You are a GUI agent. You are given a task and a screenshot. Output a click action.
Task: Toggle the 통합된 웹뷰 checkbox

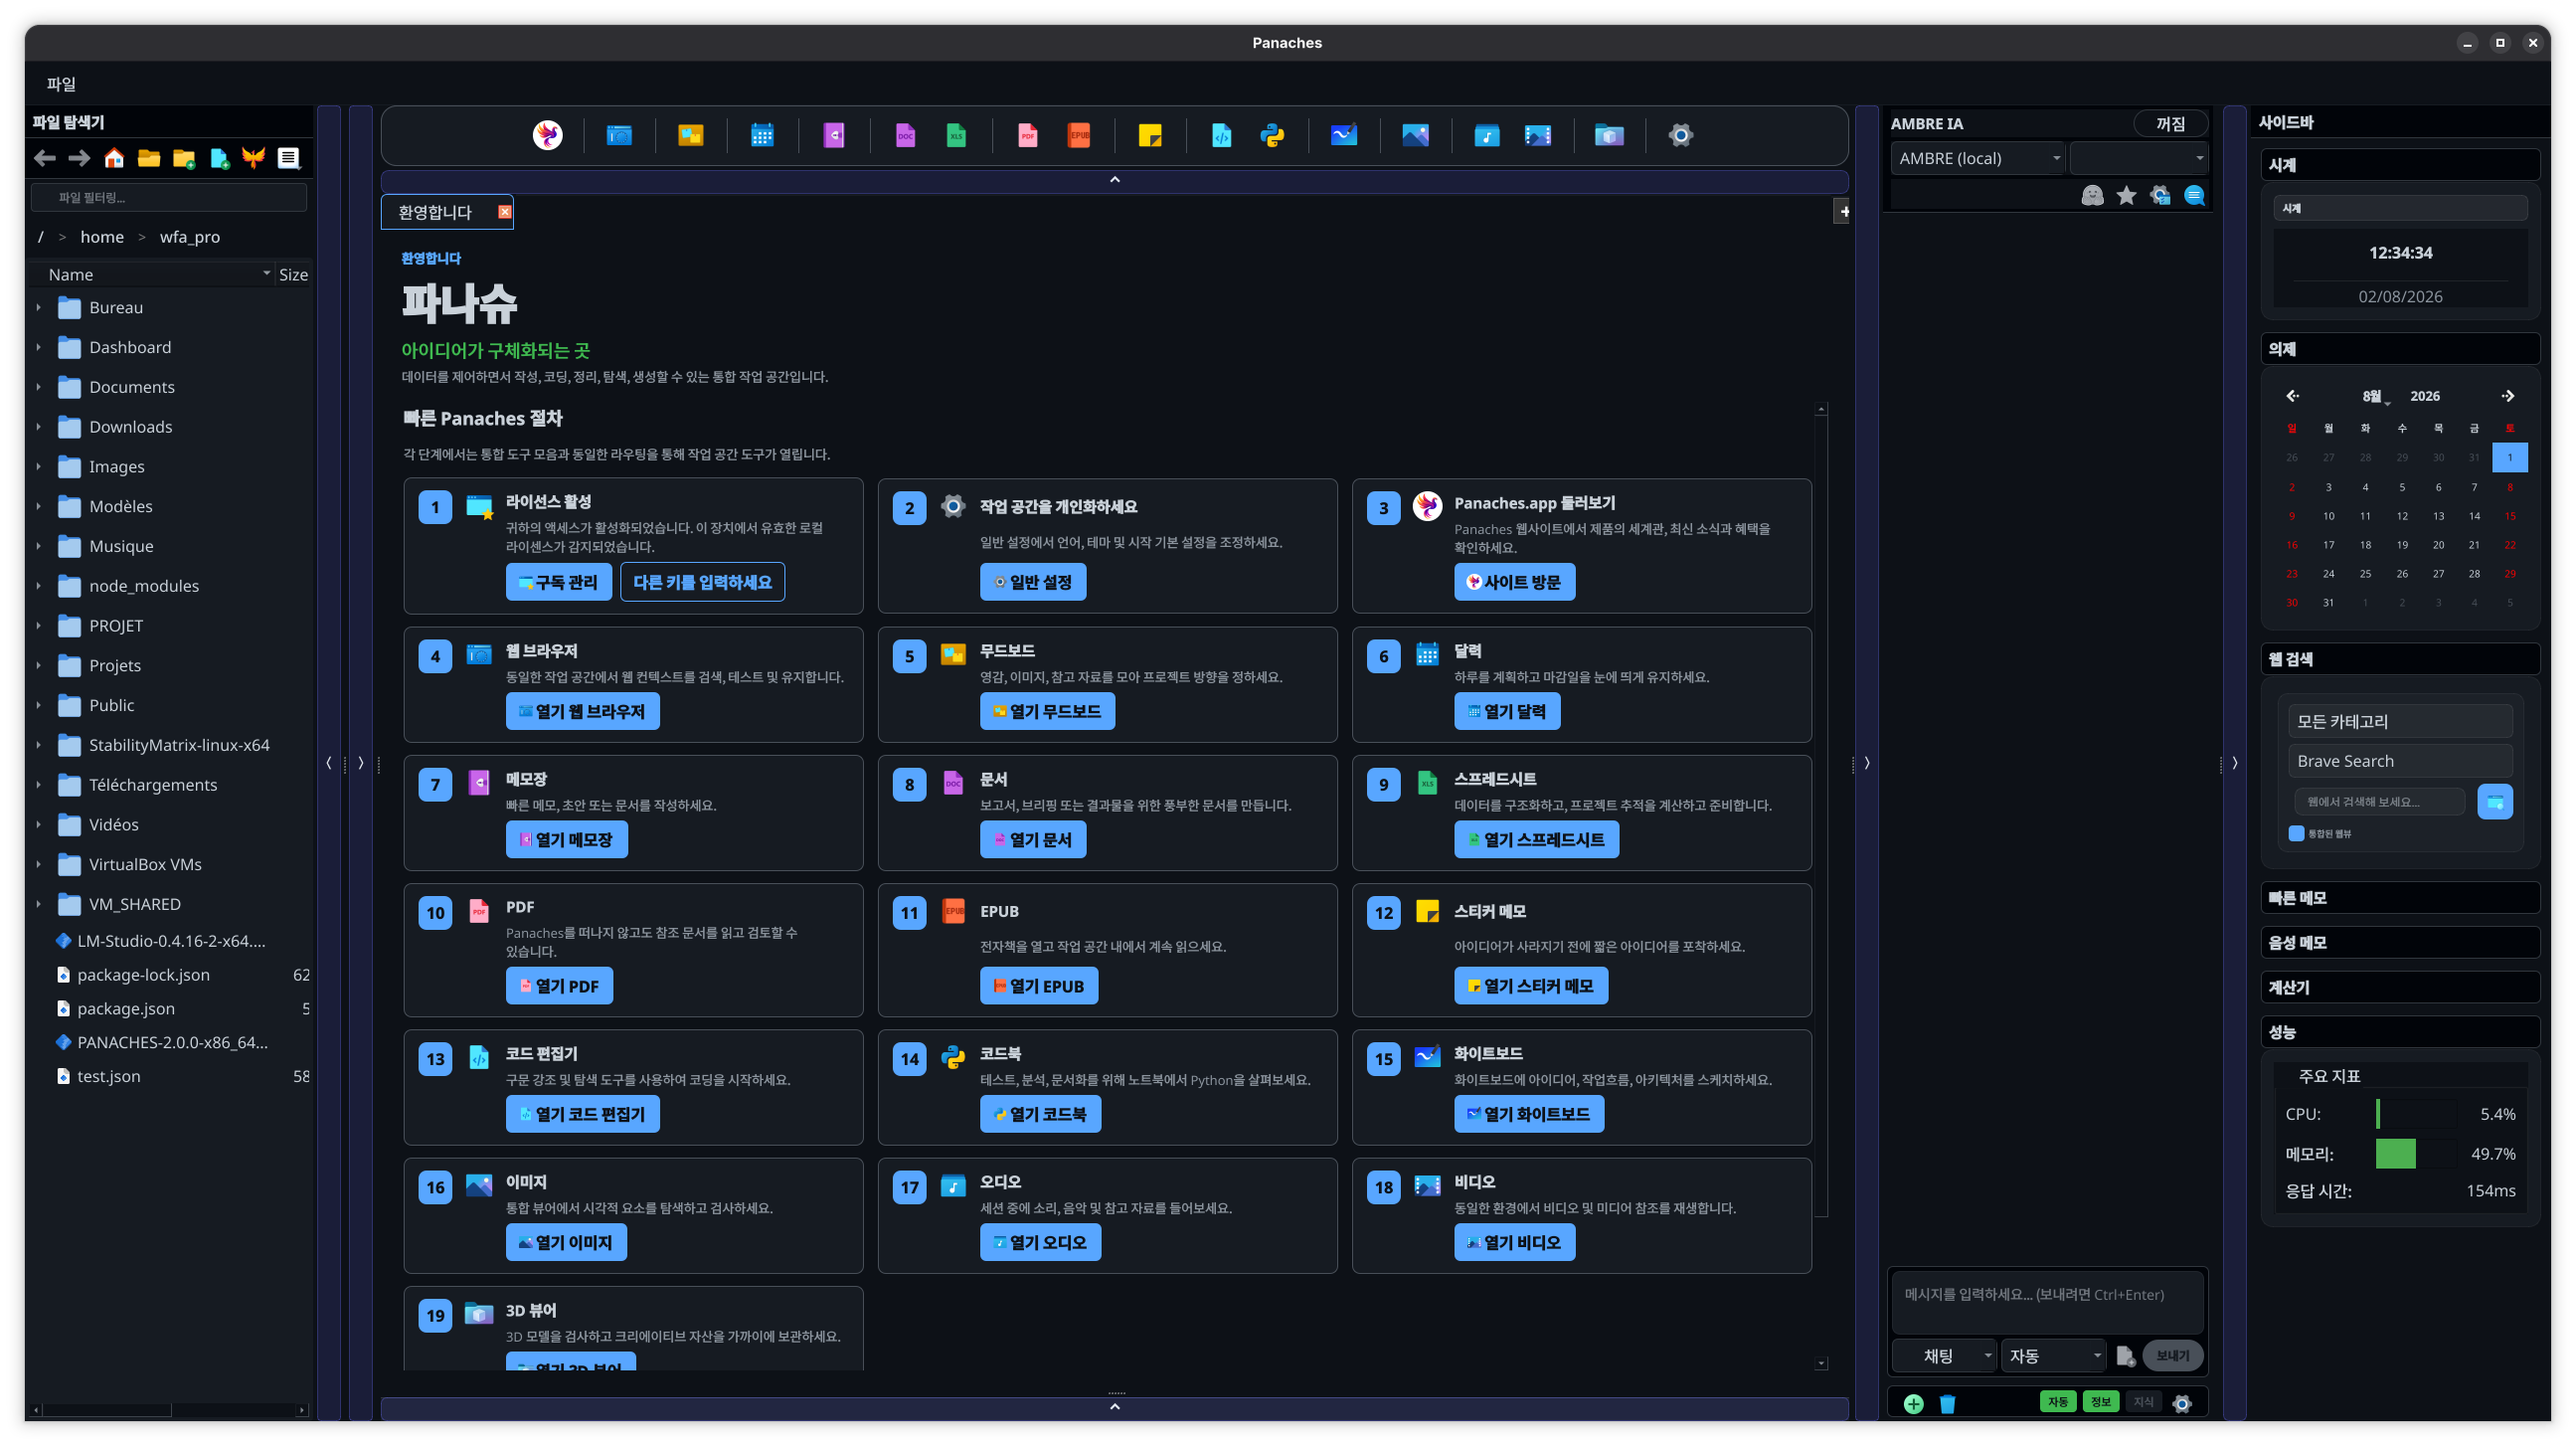coord(2296,834)
